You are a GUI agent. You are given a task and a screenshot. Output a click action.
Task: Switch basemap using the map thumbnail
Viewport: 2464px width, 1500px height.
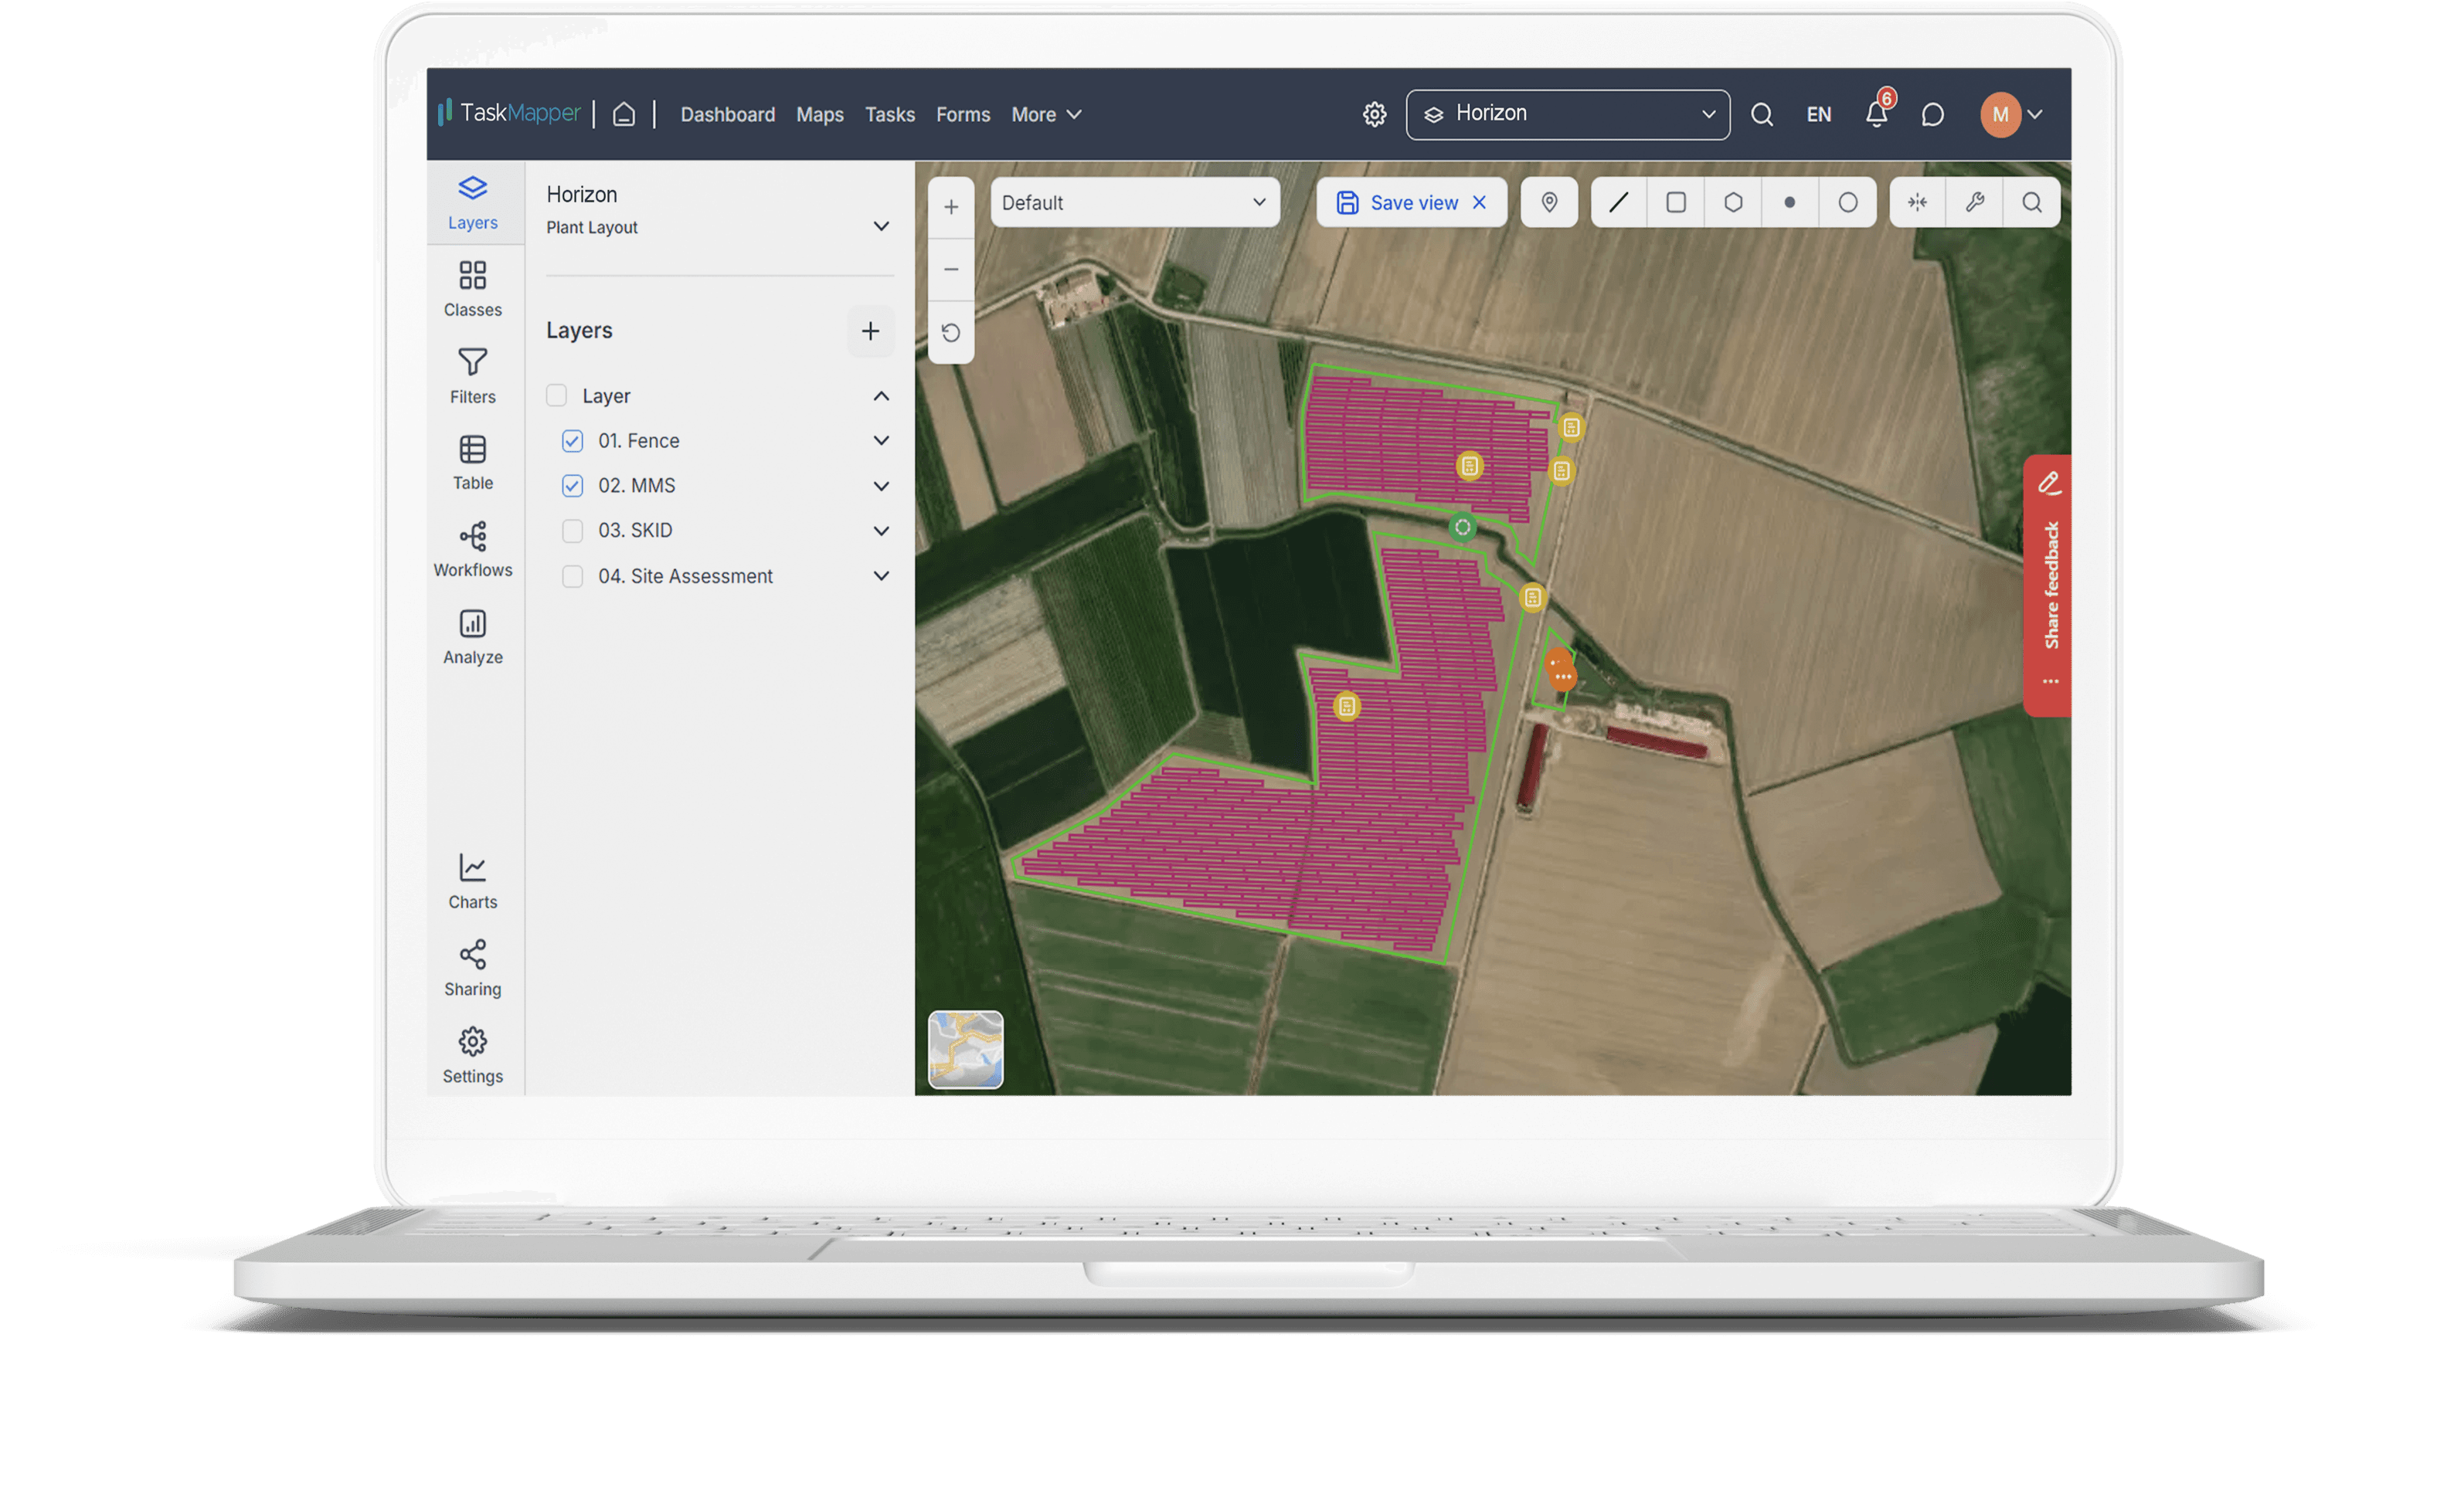[965, 1048]
